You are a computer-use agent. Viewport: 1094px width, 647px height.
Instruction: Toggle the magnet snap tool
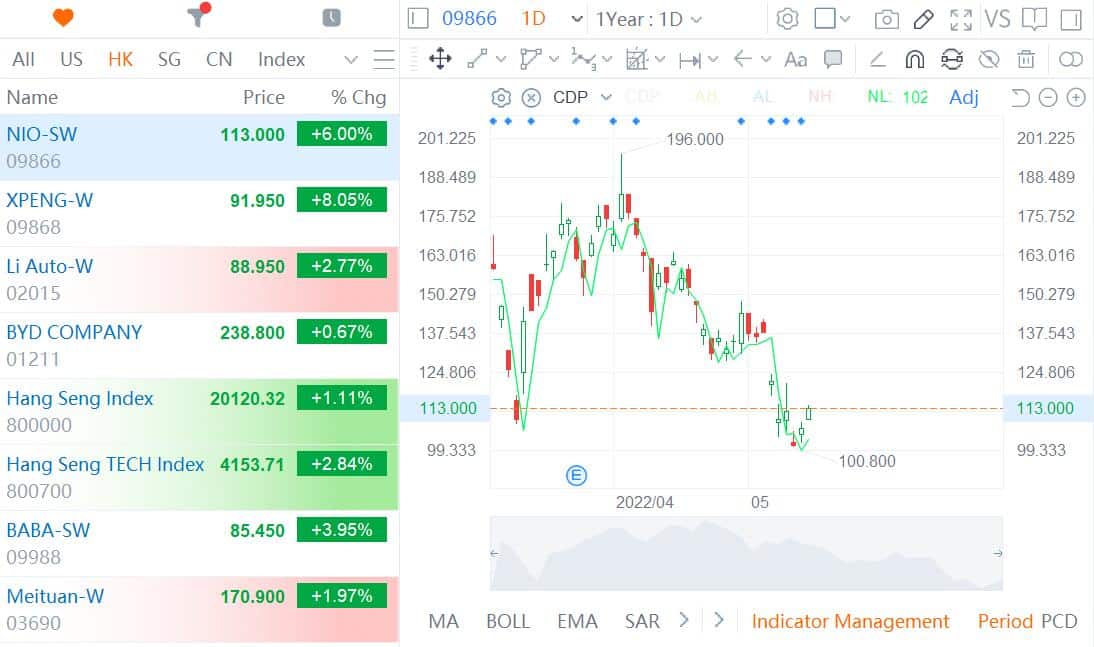coord(914,59)
